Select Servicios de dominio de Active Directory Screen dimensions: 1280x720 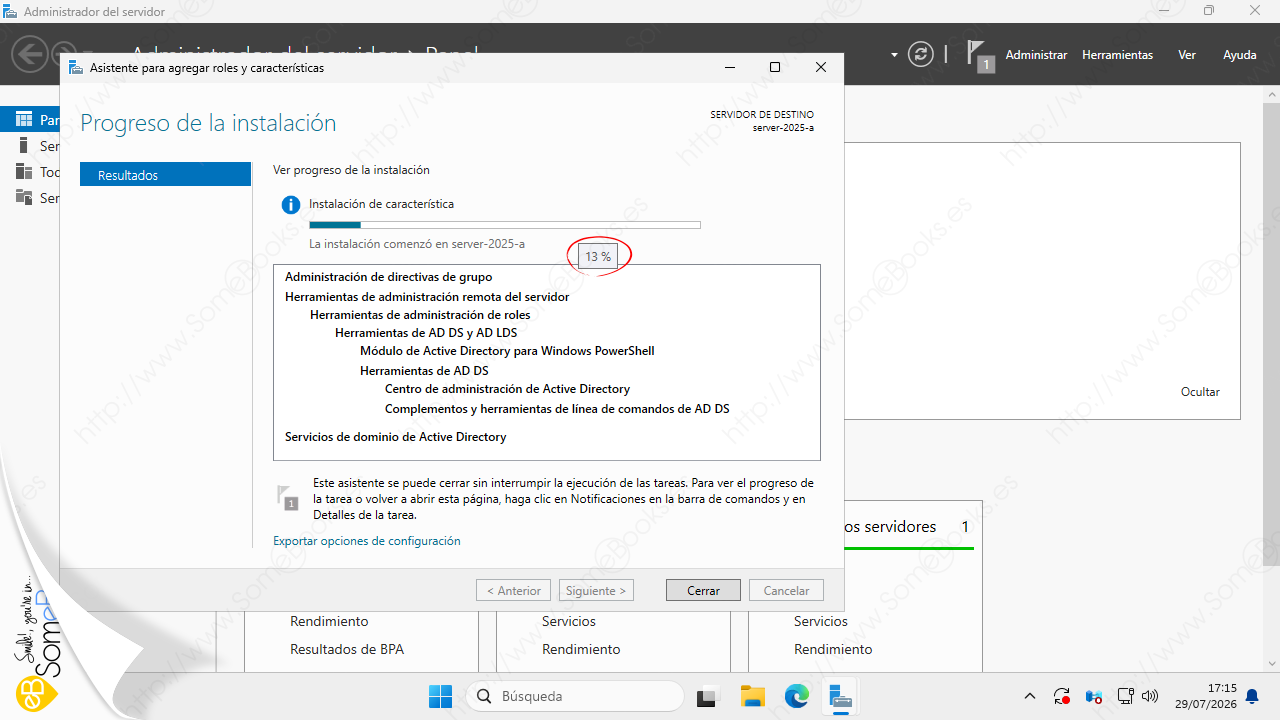[396, 437]
